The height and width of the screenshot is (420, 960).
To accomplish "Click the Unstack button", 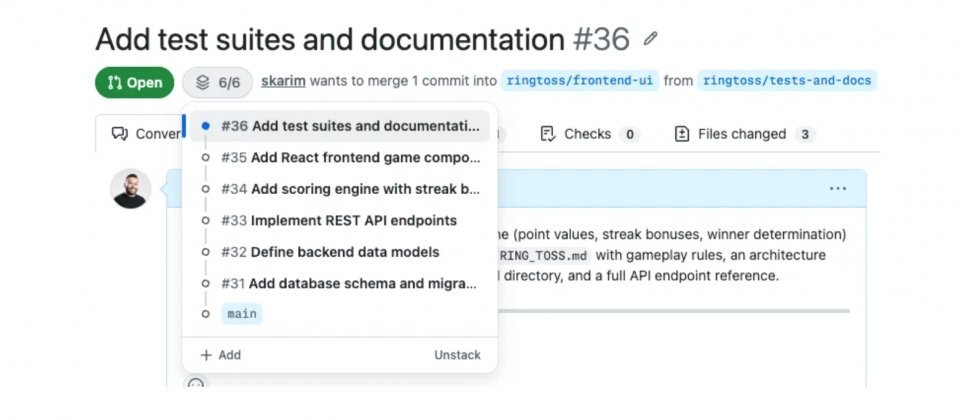I will point(457,355).
